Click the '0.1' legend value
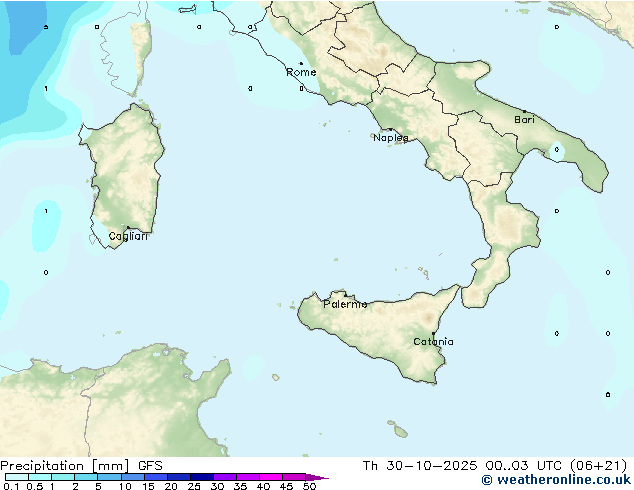This screenshot has width=634, height=490. click(11, 486)
